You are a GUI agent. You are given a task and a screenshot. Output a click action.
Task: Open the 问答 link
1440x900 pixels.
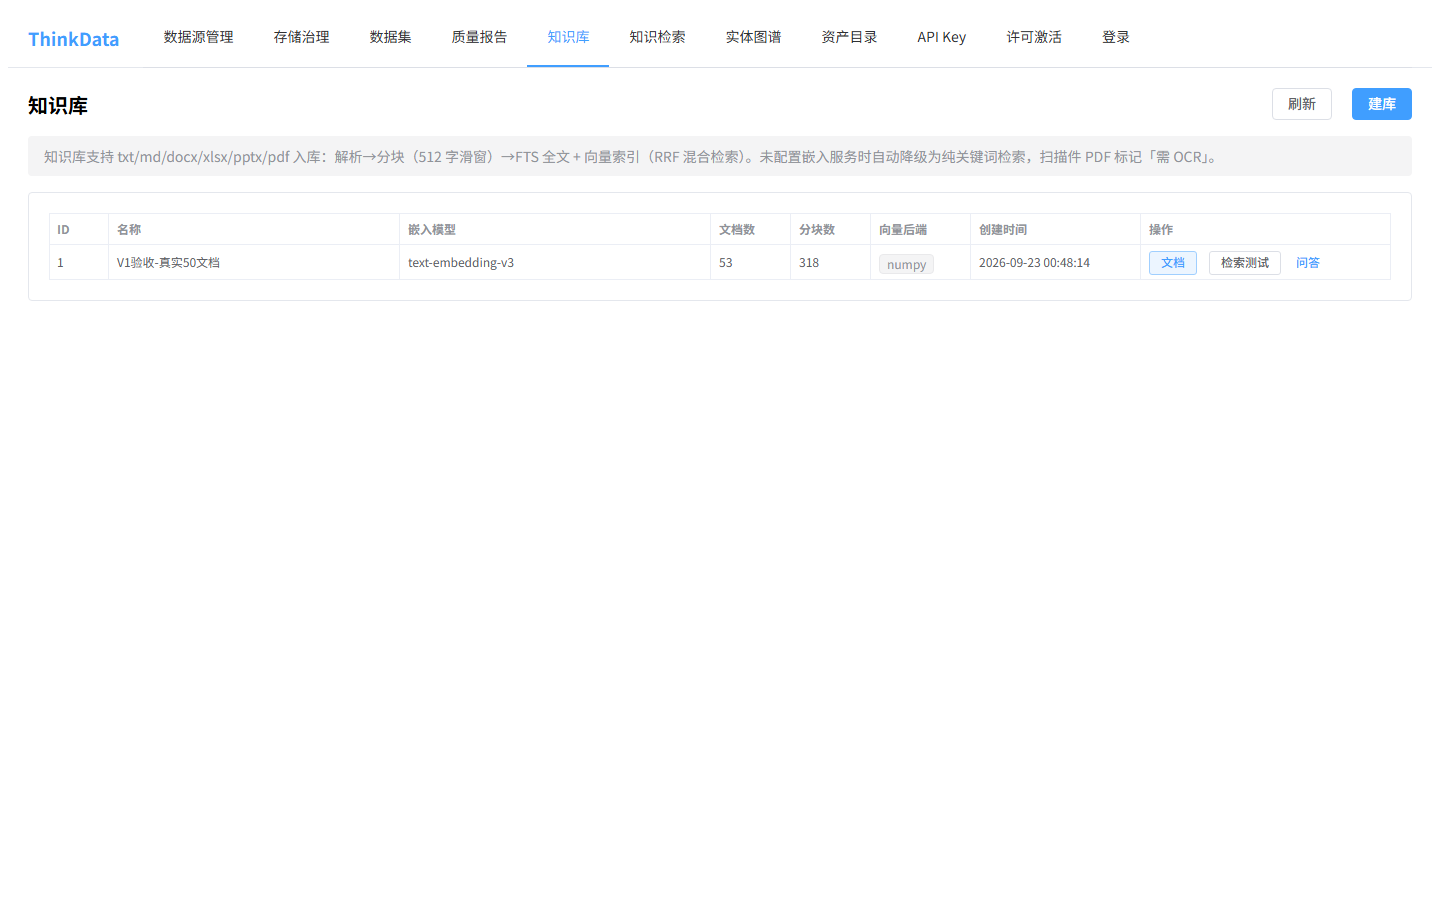coord(1307,263)
